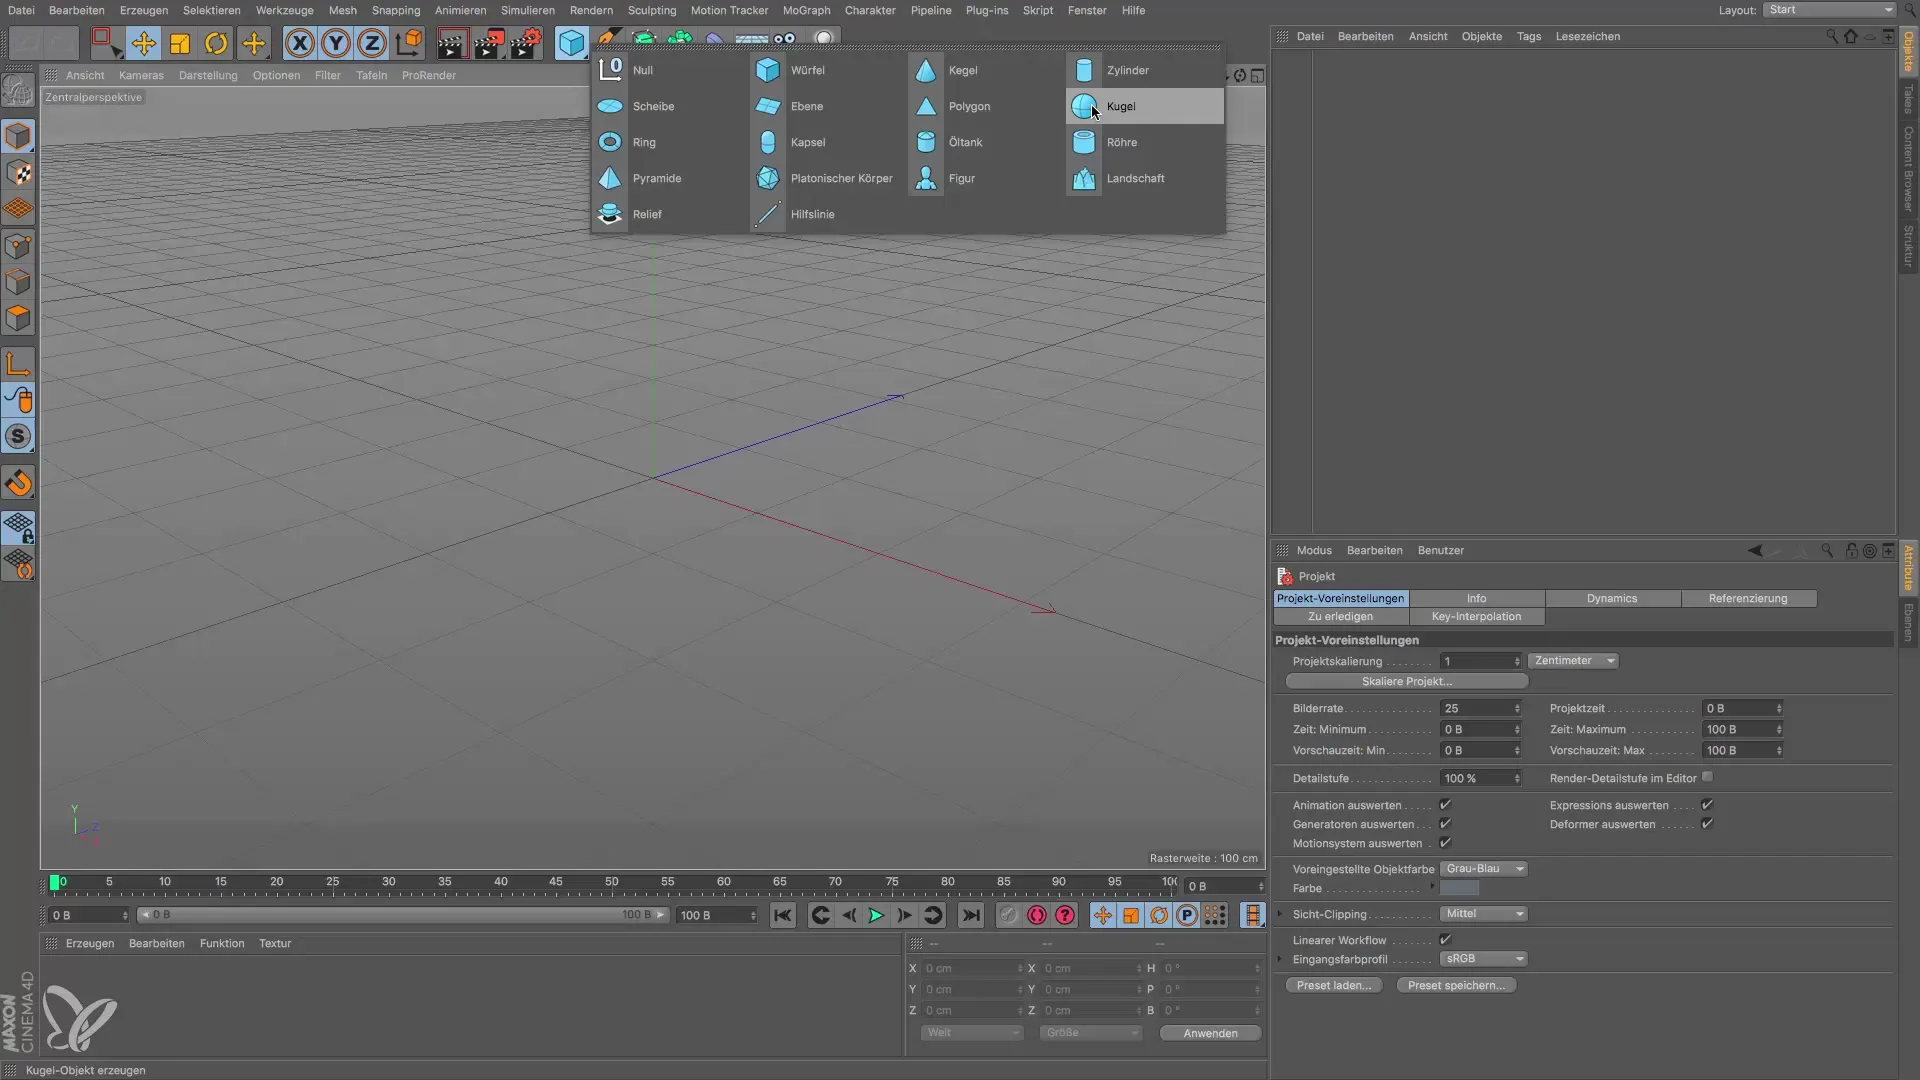Open the Welt coordinate dropdown
Viewport: 1920px width, 1080px height.
coord(972,1033)
